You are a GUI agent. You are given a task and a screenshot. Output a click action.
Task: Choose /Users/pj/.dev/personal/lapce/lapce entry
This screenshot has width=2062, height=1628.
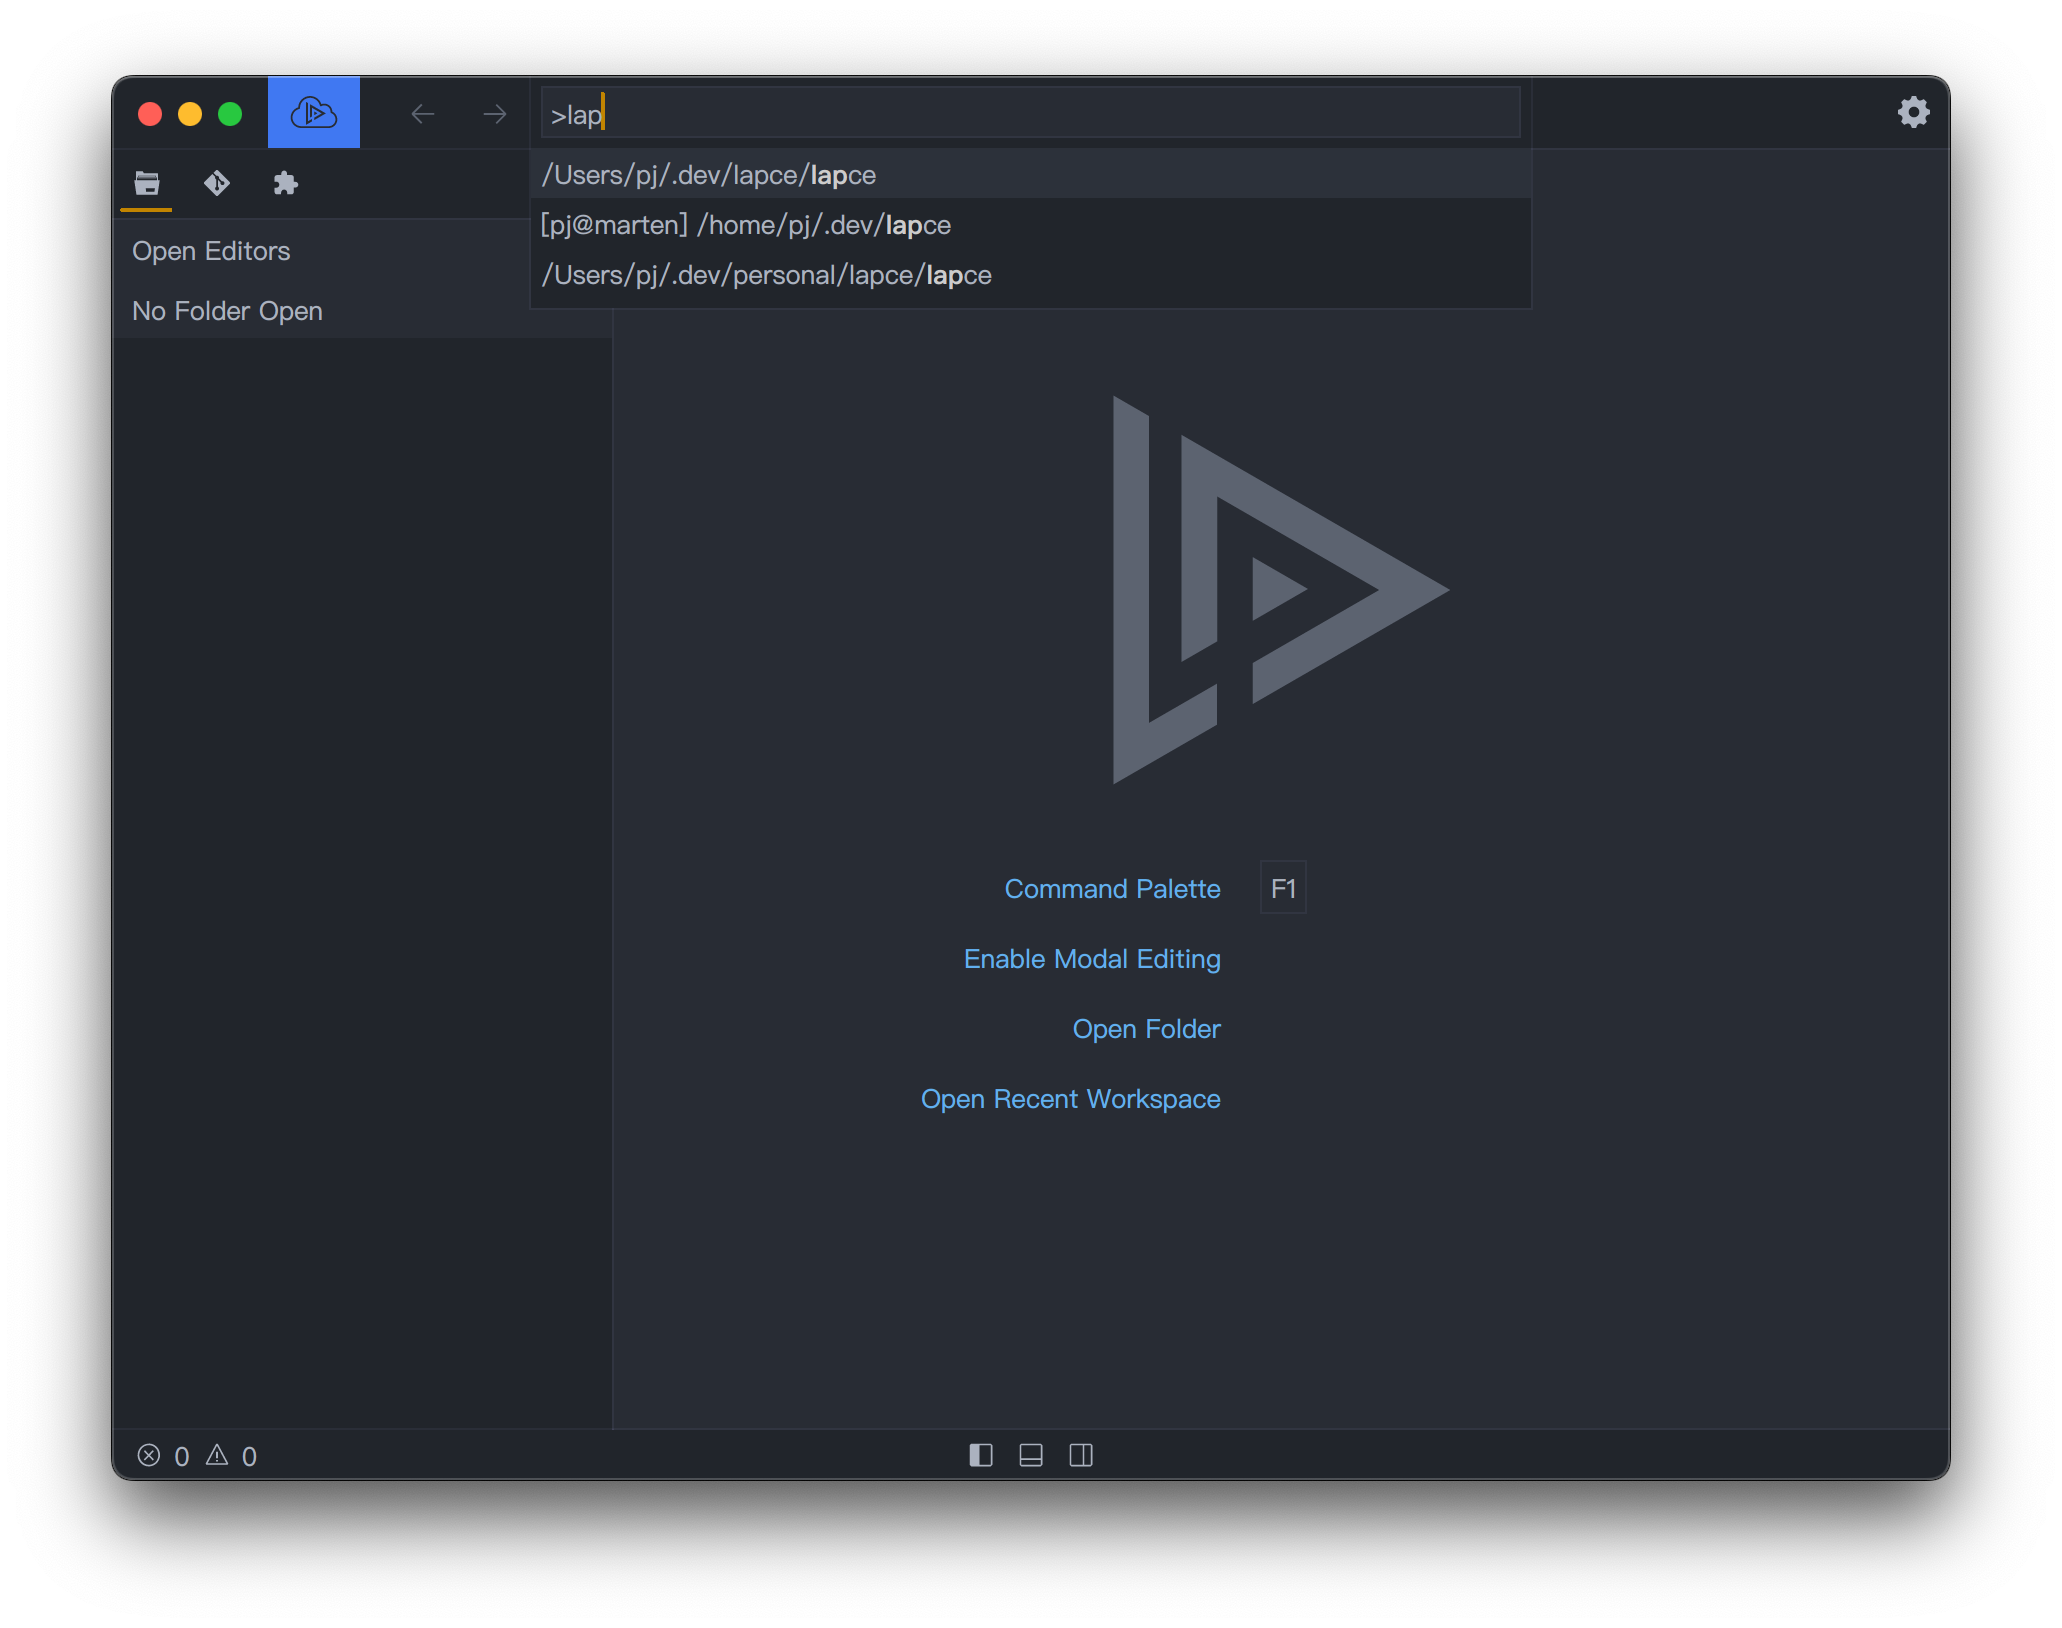tap(766, 275)
